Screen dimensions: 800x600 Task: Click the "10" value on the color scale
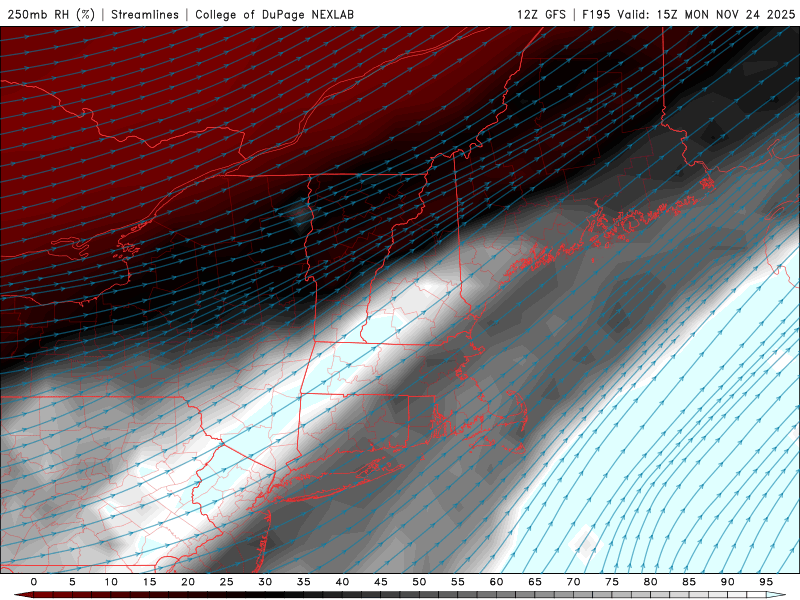click(x=111, y=582)
